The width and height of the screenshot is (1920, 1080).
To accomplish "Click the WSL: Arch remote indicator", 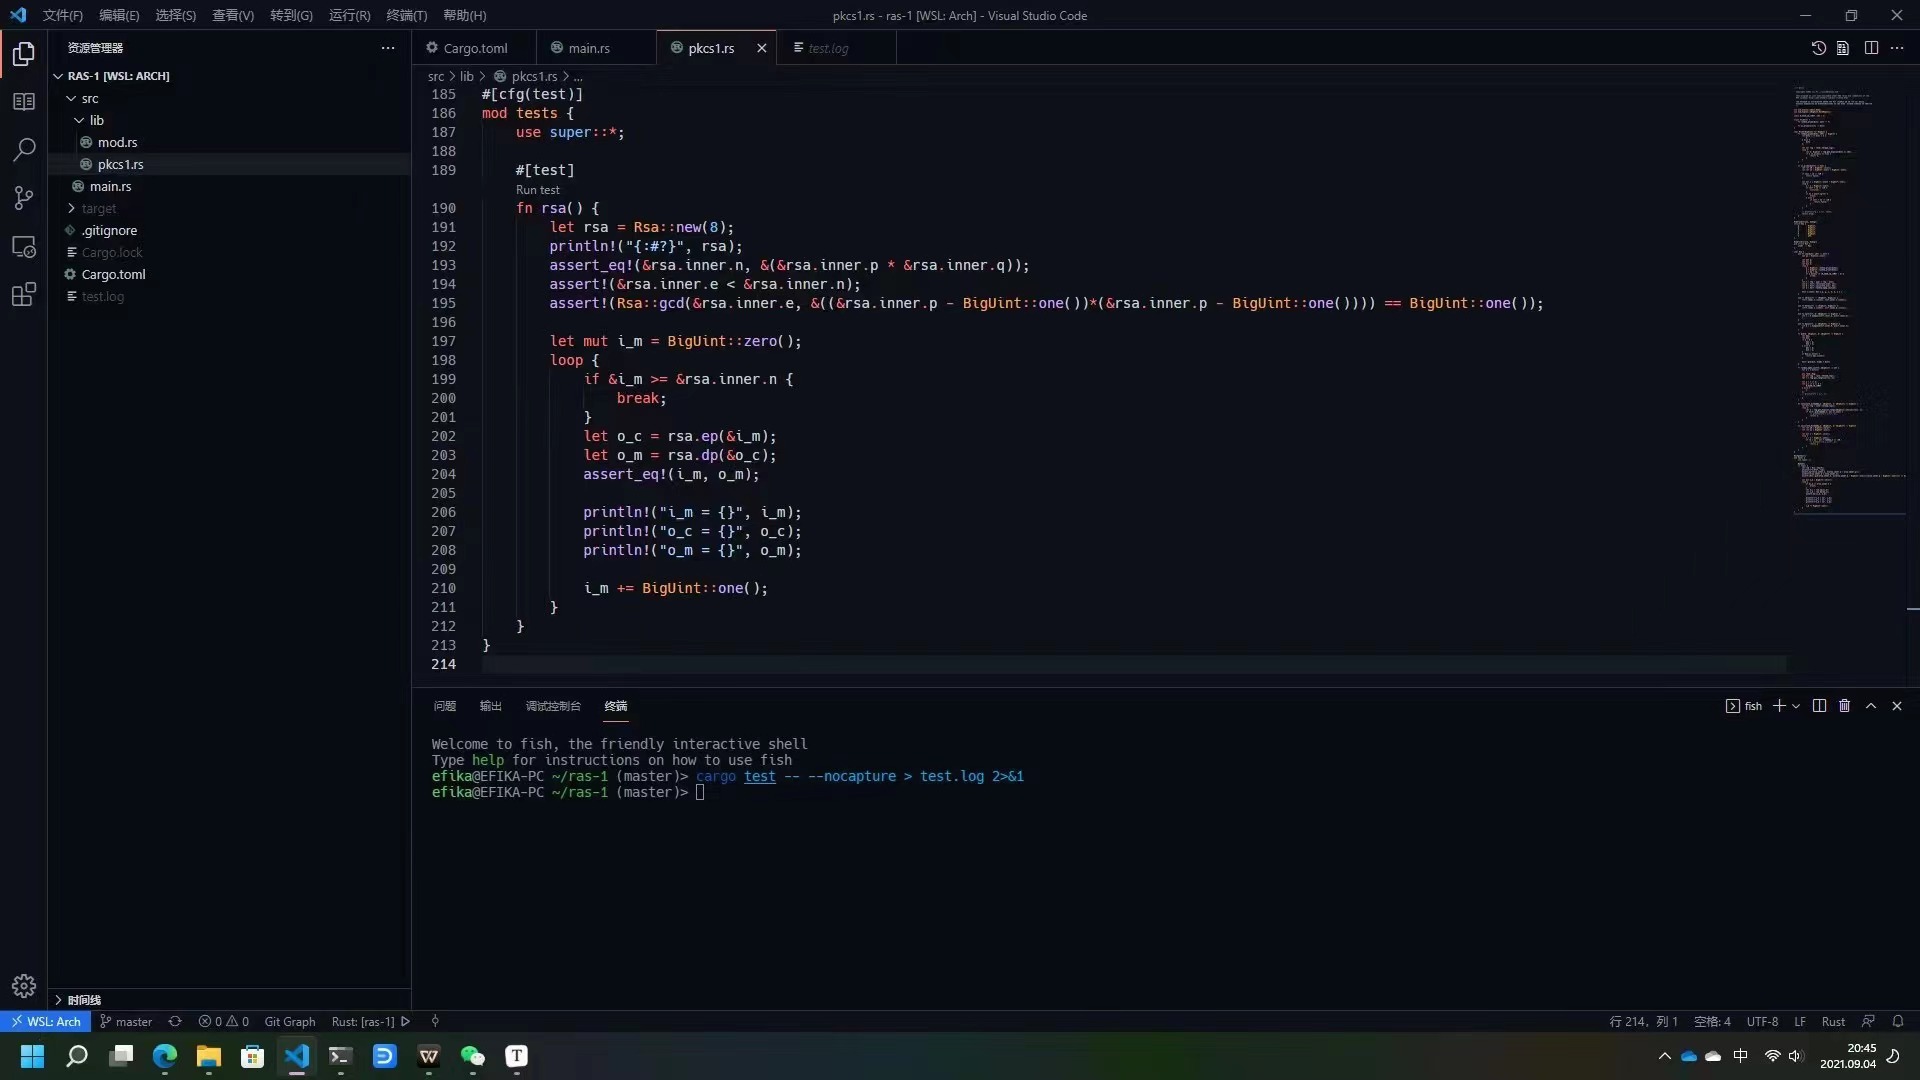I will pyautogui.click(x=46, y=1022).
